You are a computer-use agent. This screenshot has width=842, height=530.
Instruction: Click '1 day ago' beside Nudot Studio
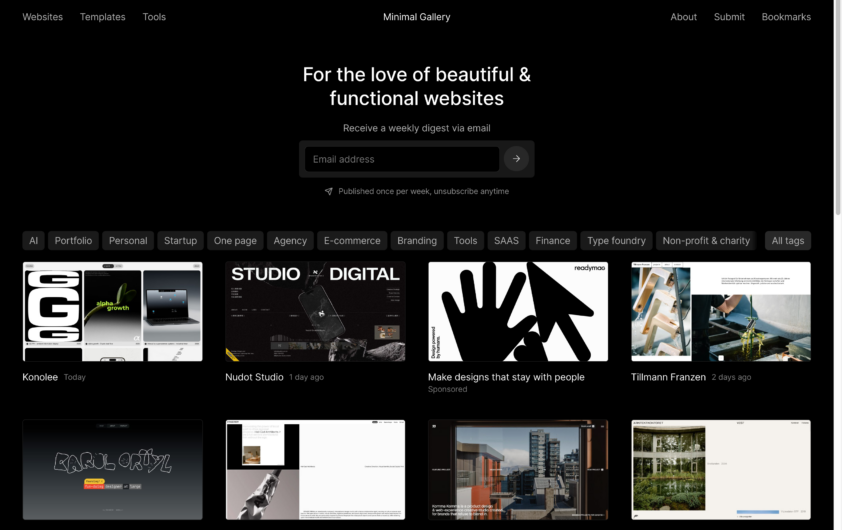(x=307, y=377)
